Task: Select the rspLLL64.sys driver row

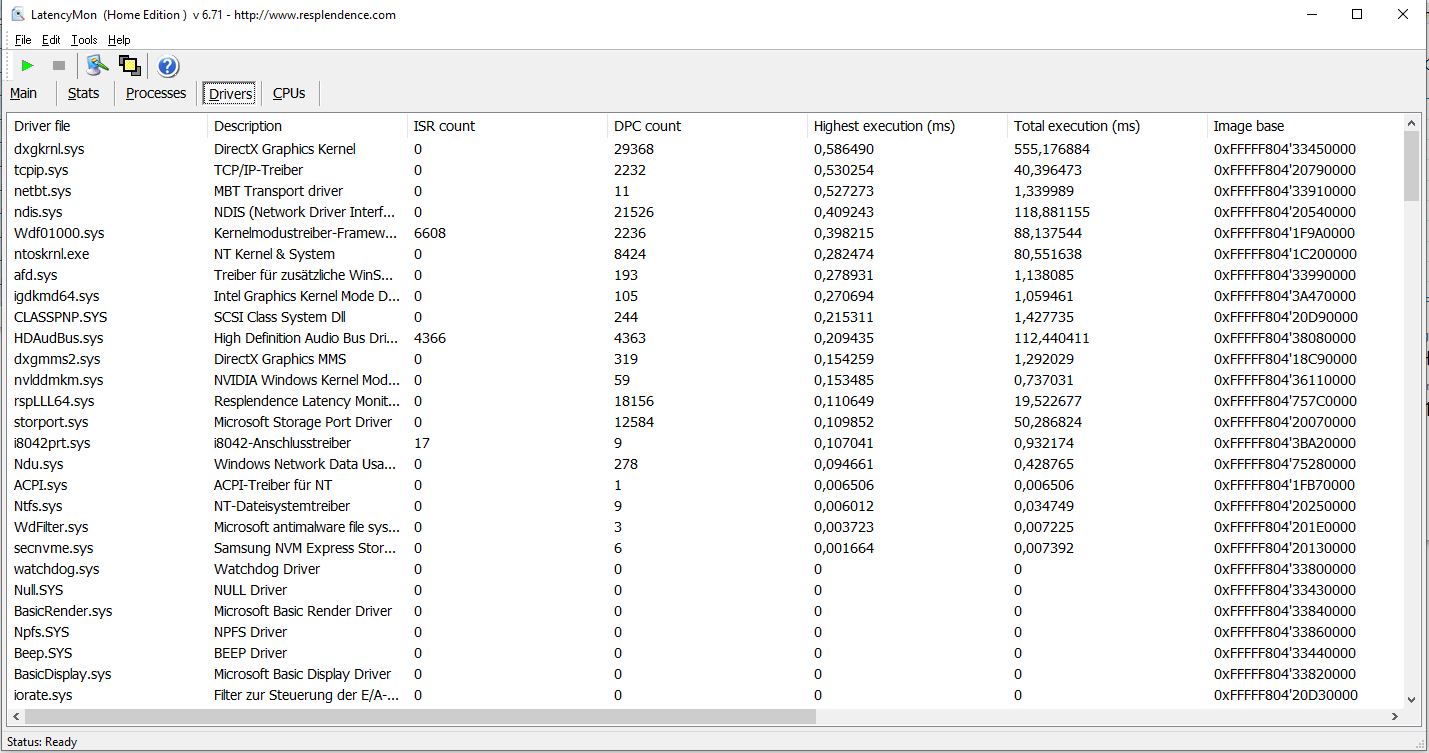Action: coord(705,401)
